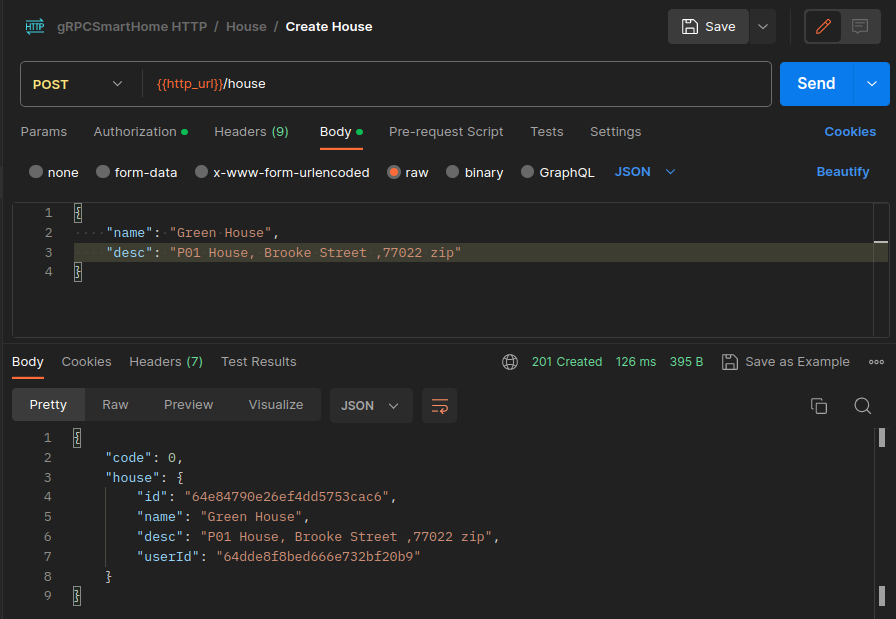Open the comments icon
896x619 pixels.
(860, 26)
